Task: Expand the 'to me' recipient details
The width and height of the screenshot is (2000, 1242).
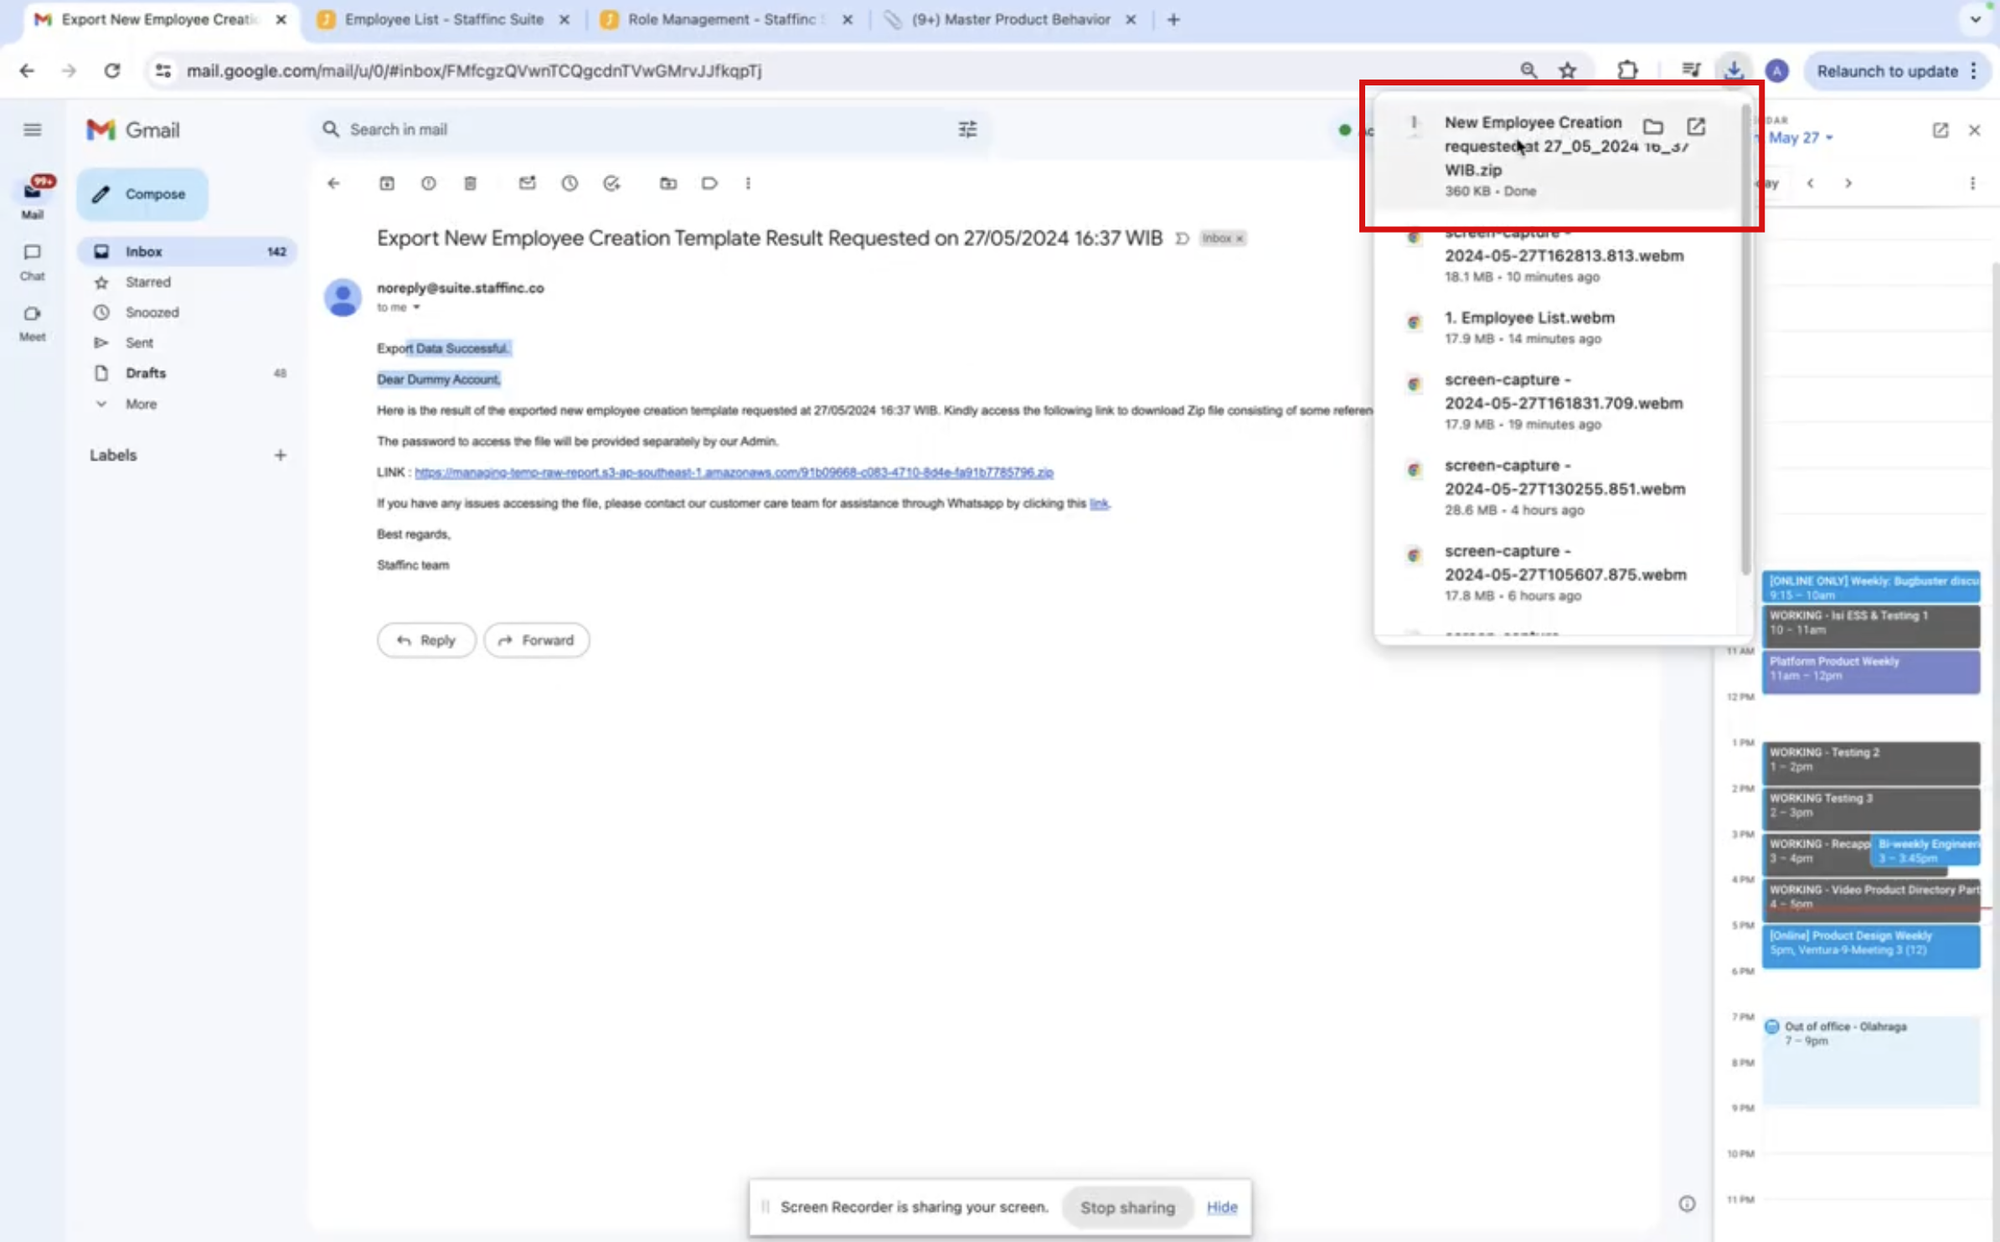Action: 416,308
